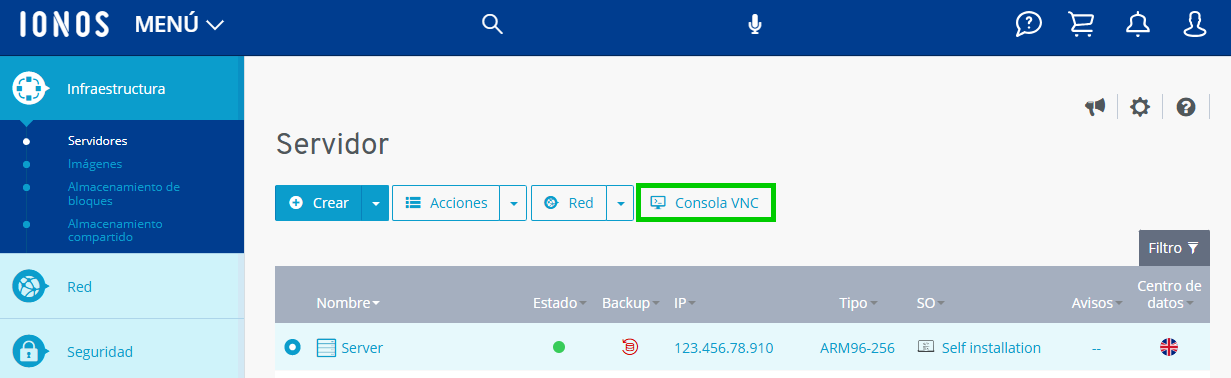1231x378 pixels.
Task: Click the megaphone announcements icon
Action: pyautogui.click(x=1095, y=107)
